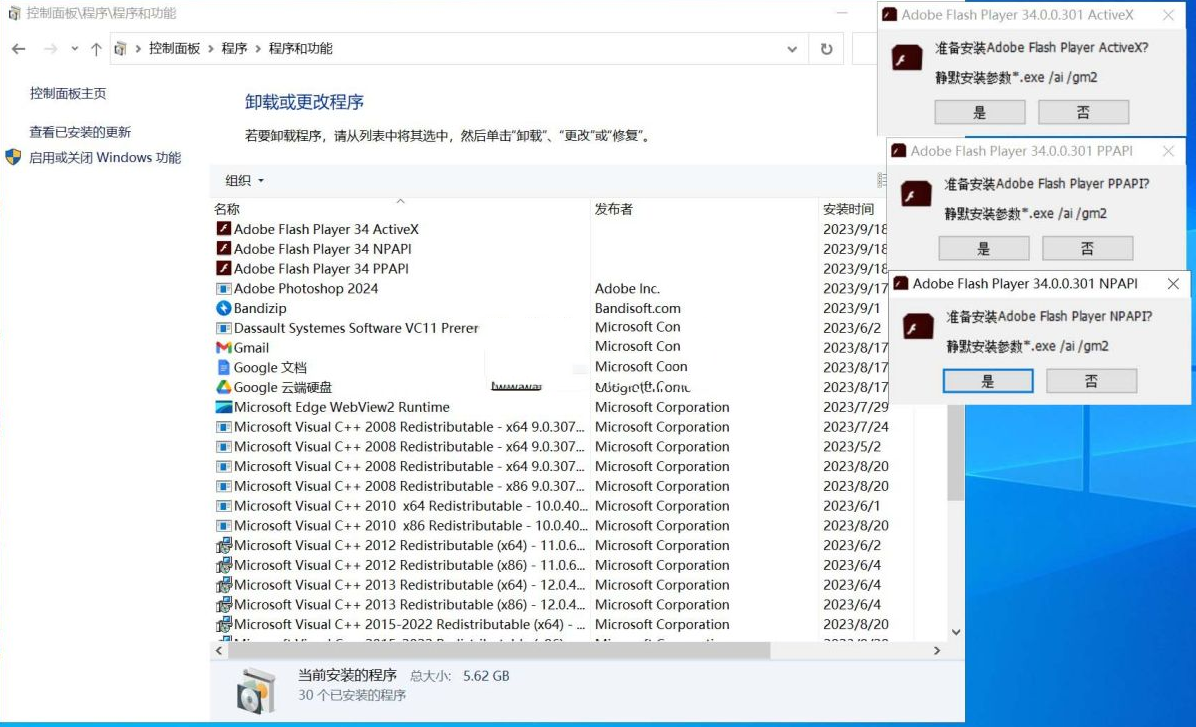
Task: Click 是 in the Flash Player ActiveX dialog
Action: click(x=980, y=112)
